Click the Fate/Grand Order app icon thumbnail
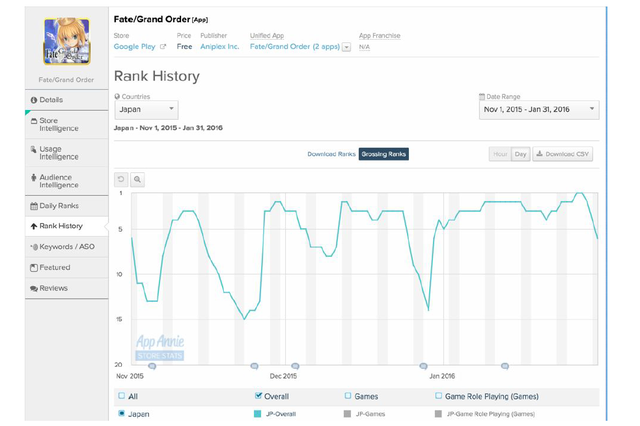640x426 pixels. pos(67,41)
